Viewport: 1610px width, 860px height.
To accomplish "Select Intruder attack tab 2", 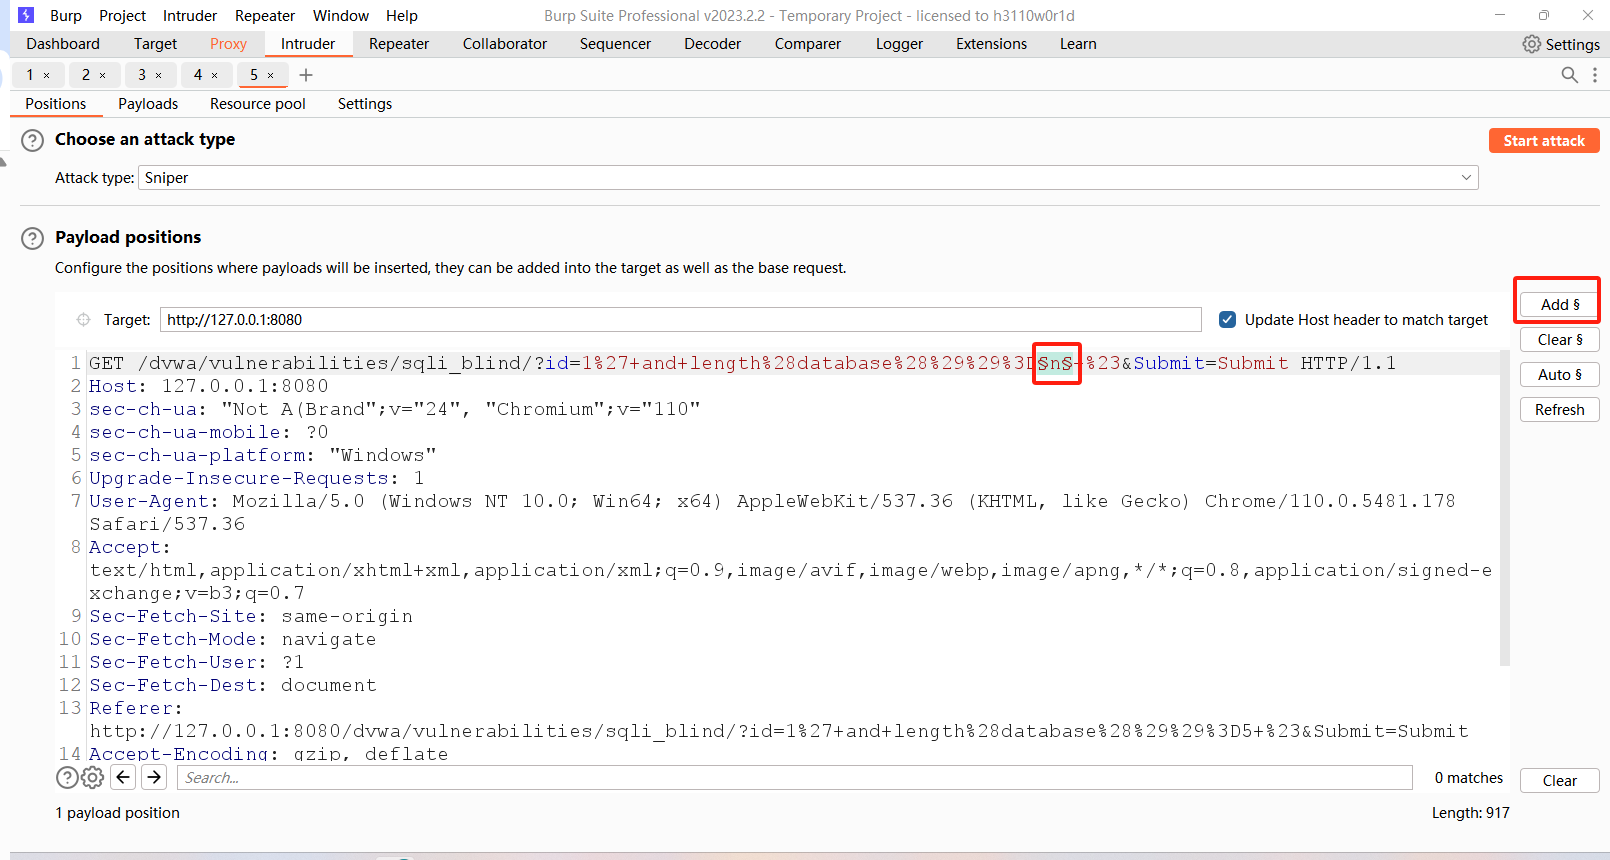I will click(86, 75).
